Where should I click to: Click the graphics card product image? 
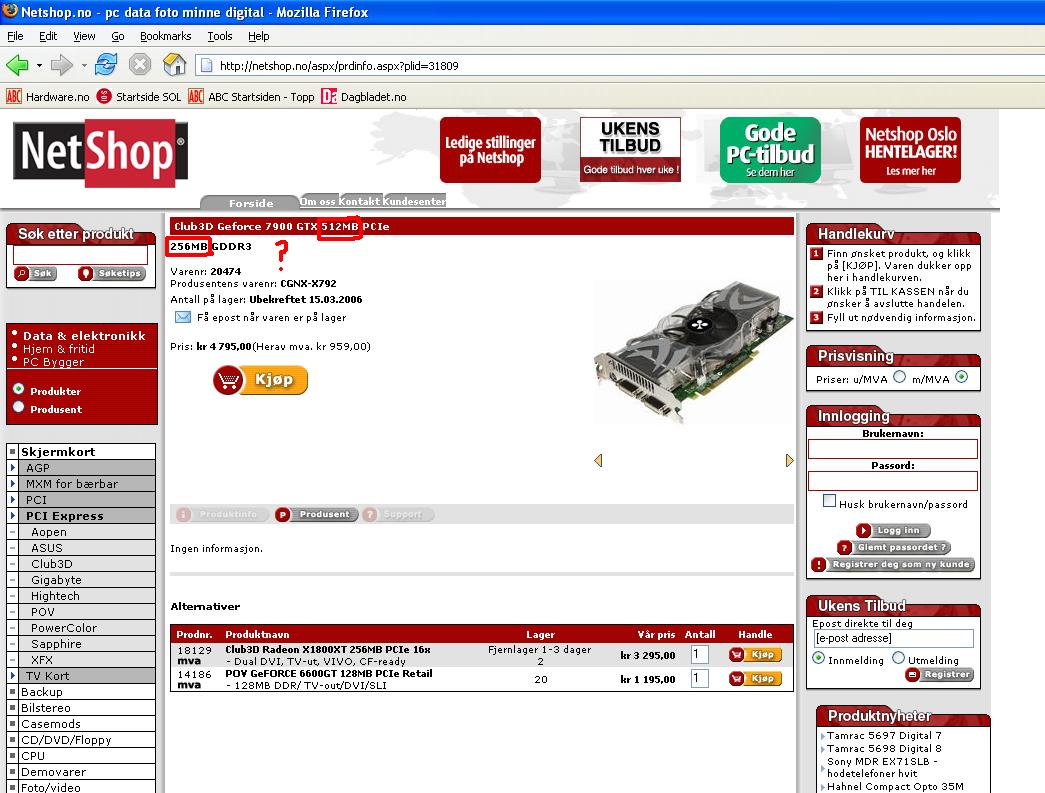point(693,351)
